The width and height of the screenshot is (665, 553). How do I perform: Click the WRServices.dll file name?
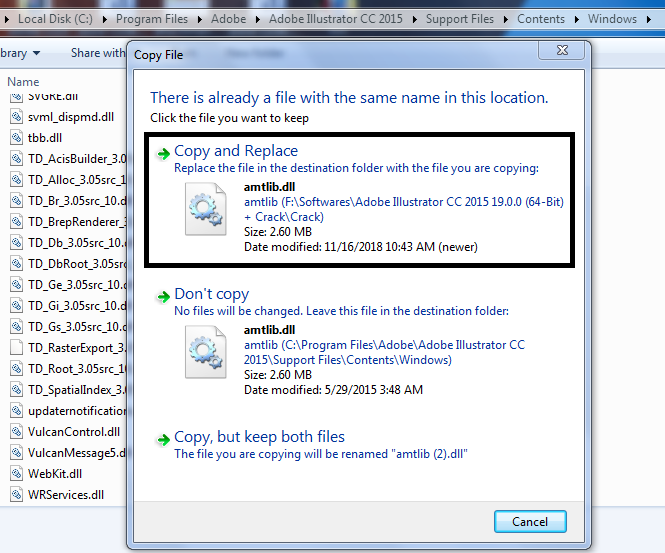coord(66,494)
